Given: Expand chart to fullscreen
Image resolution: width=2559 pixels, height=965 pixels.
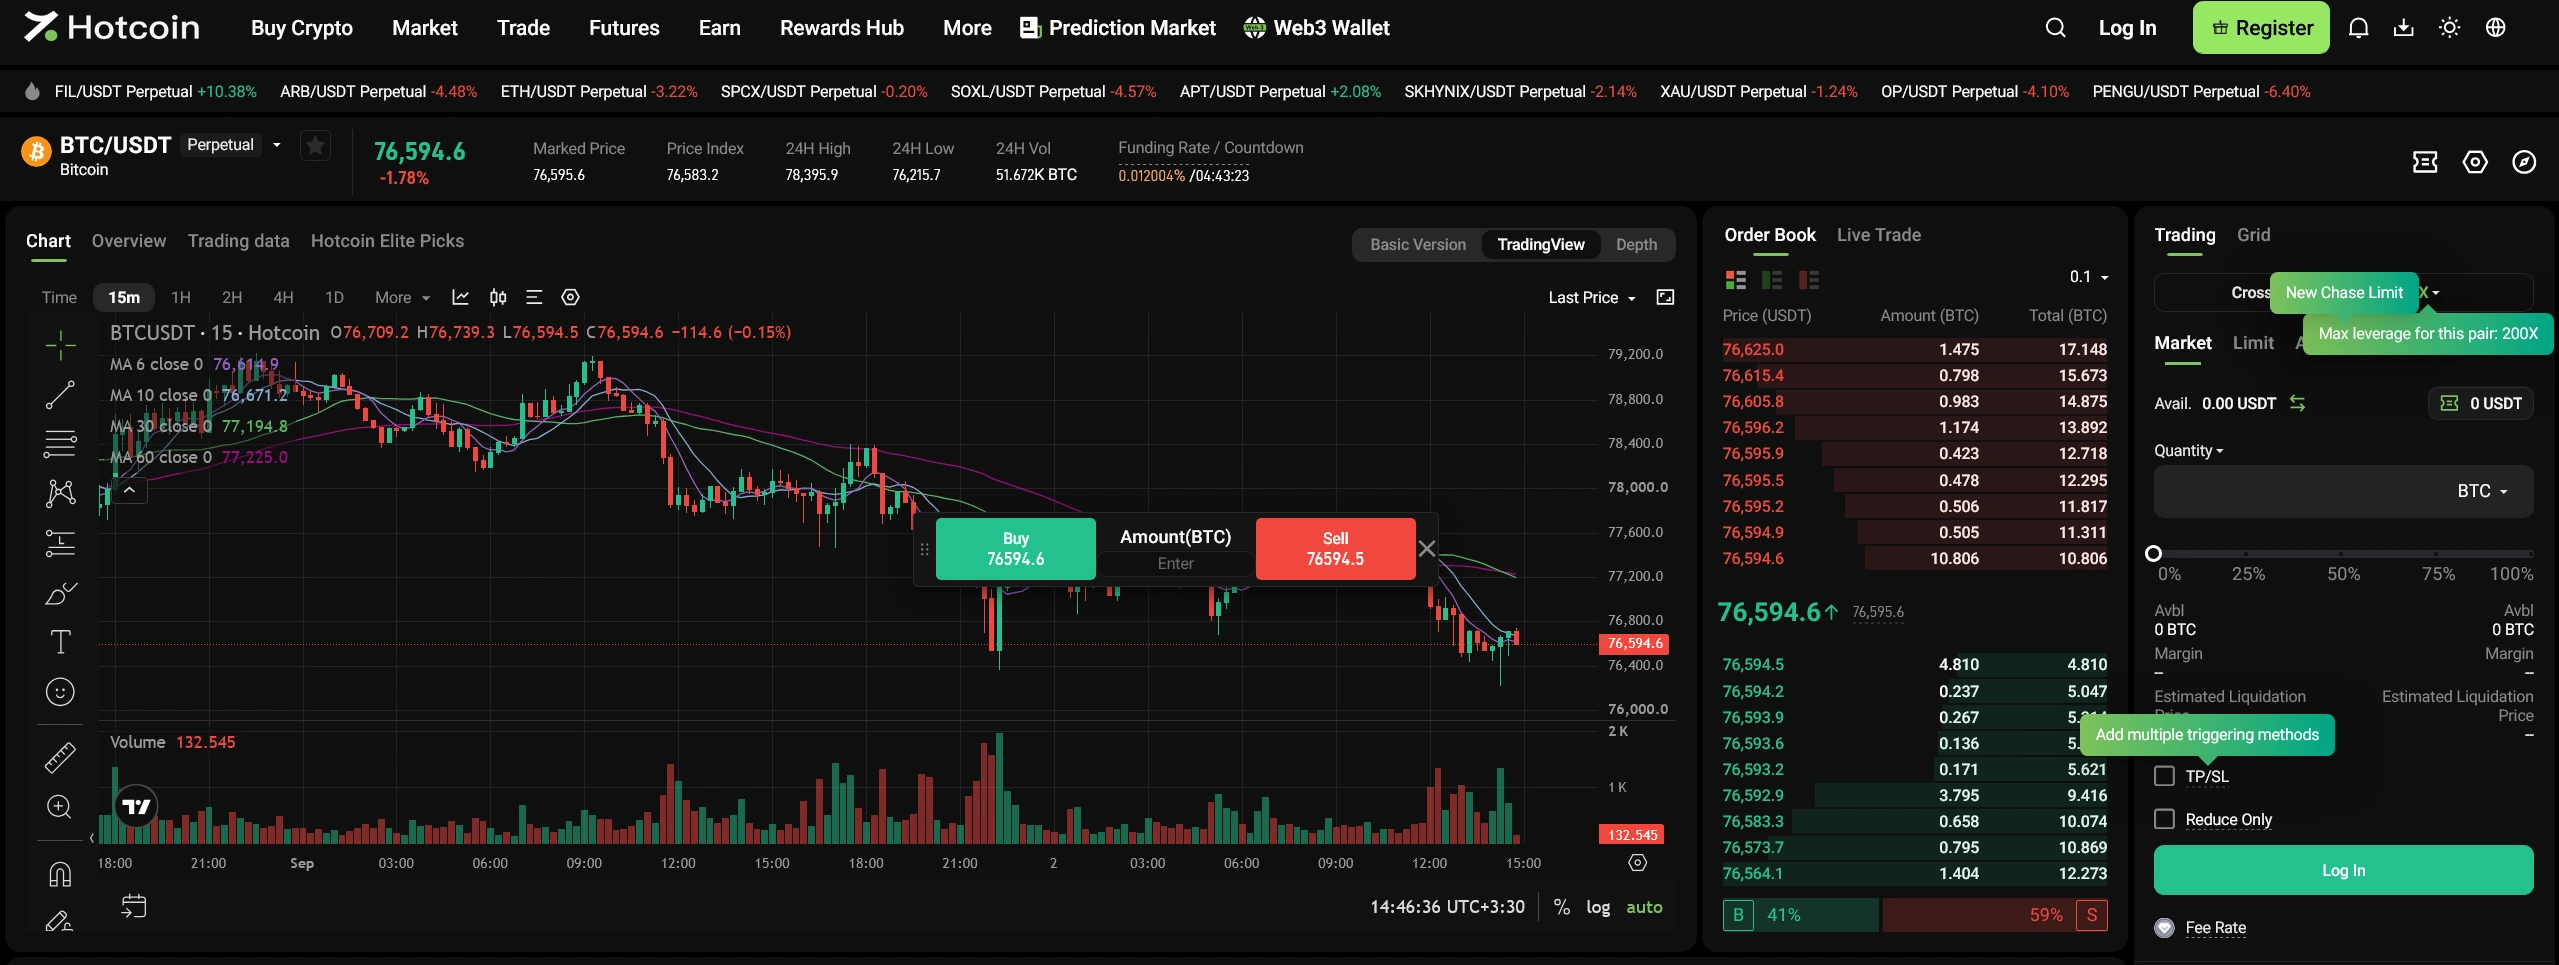Looking at the screenshot, I should 1665,297.
